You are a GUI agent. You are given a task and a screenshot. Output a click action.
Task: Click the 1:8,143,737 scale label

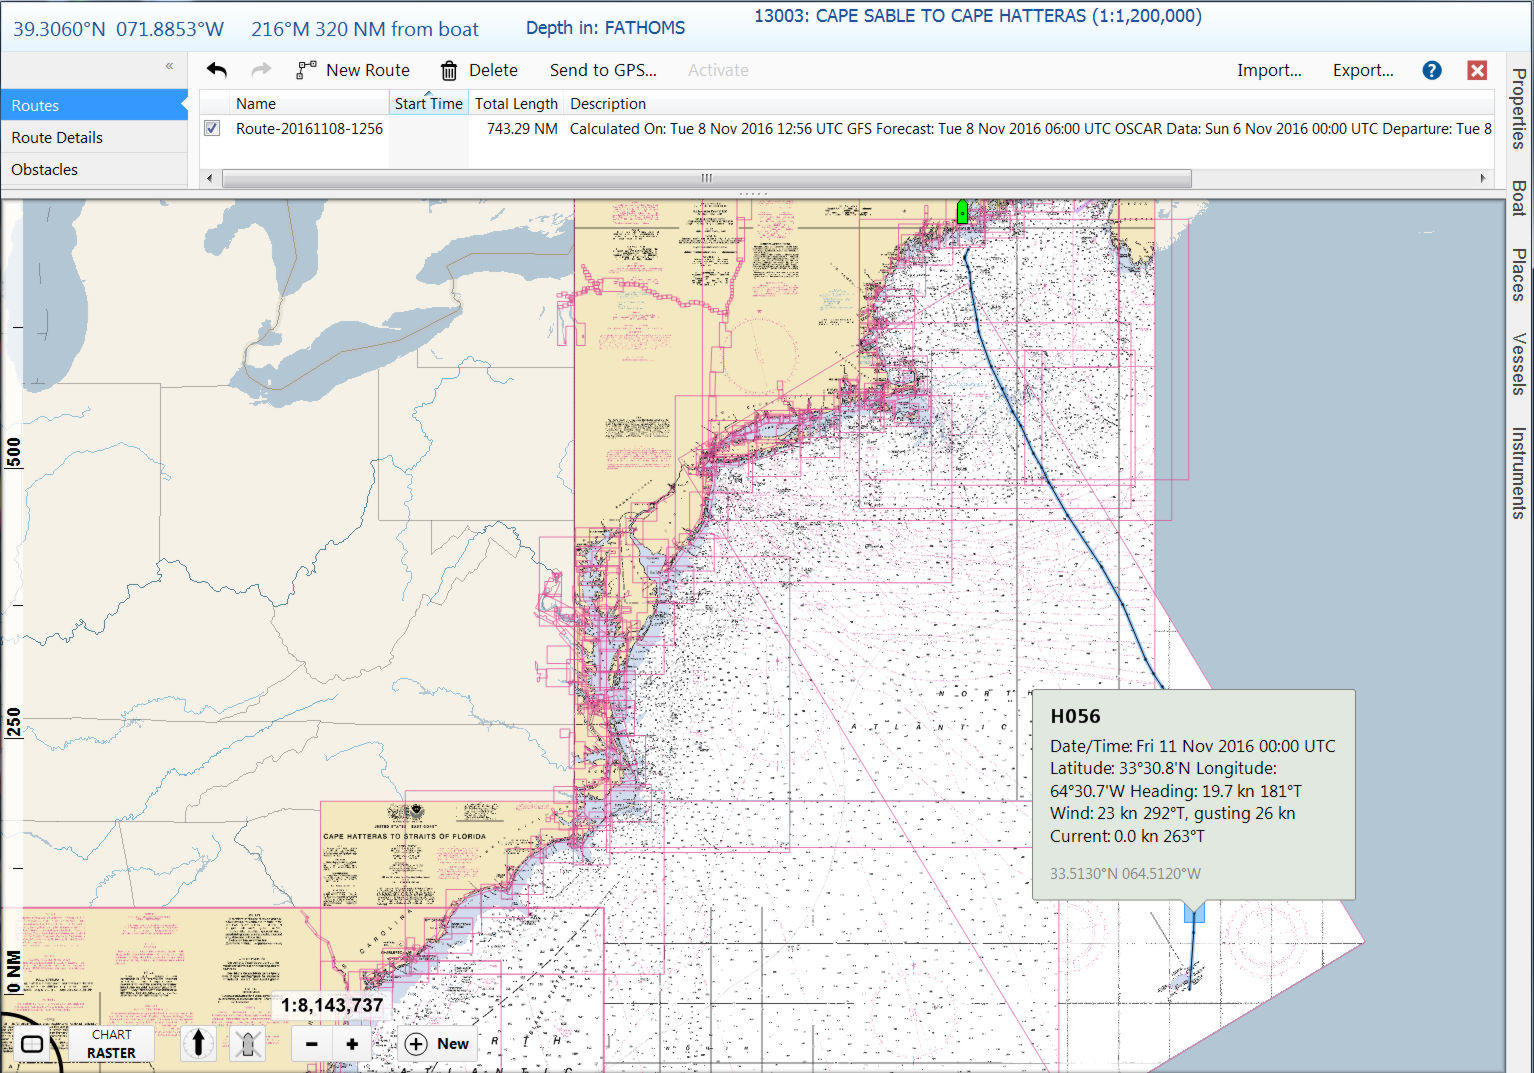coord(332,1005)
